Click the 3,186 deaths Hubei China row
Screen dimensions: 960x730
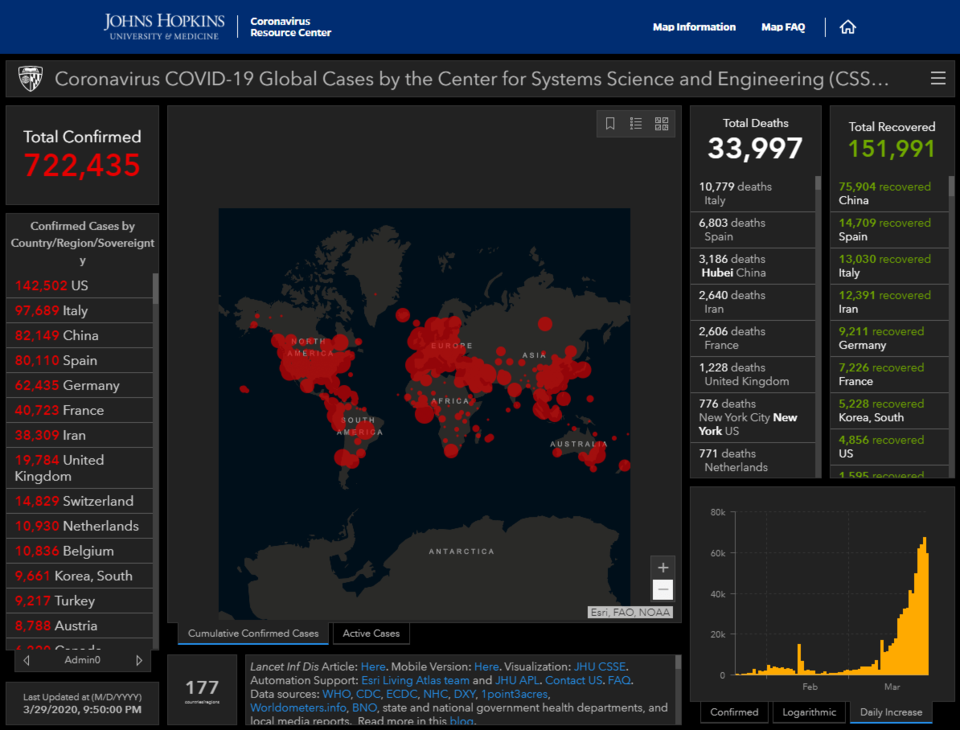point(753,266)
